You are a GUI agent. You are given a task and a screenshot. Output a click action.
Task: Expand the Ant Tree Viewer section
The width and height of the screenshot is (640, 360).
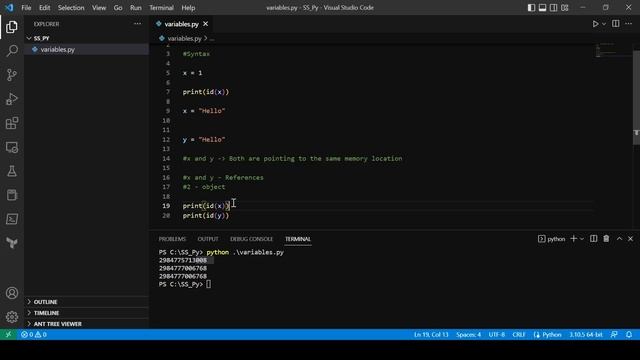pos(86,324)
